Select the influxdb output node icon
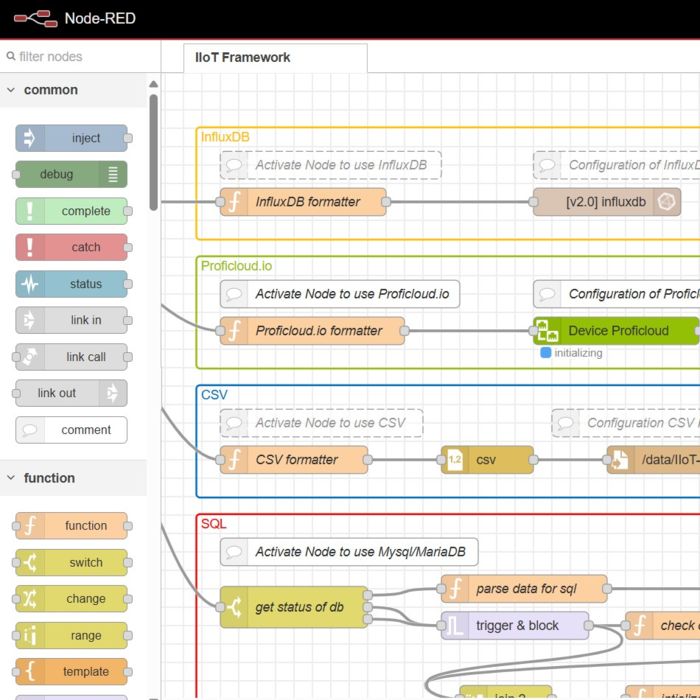700x700 pixels. (665, 202)
